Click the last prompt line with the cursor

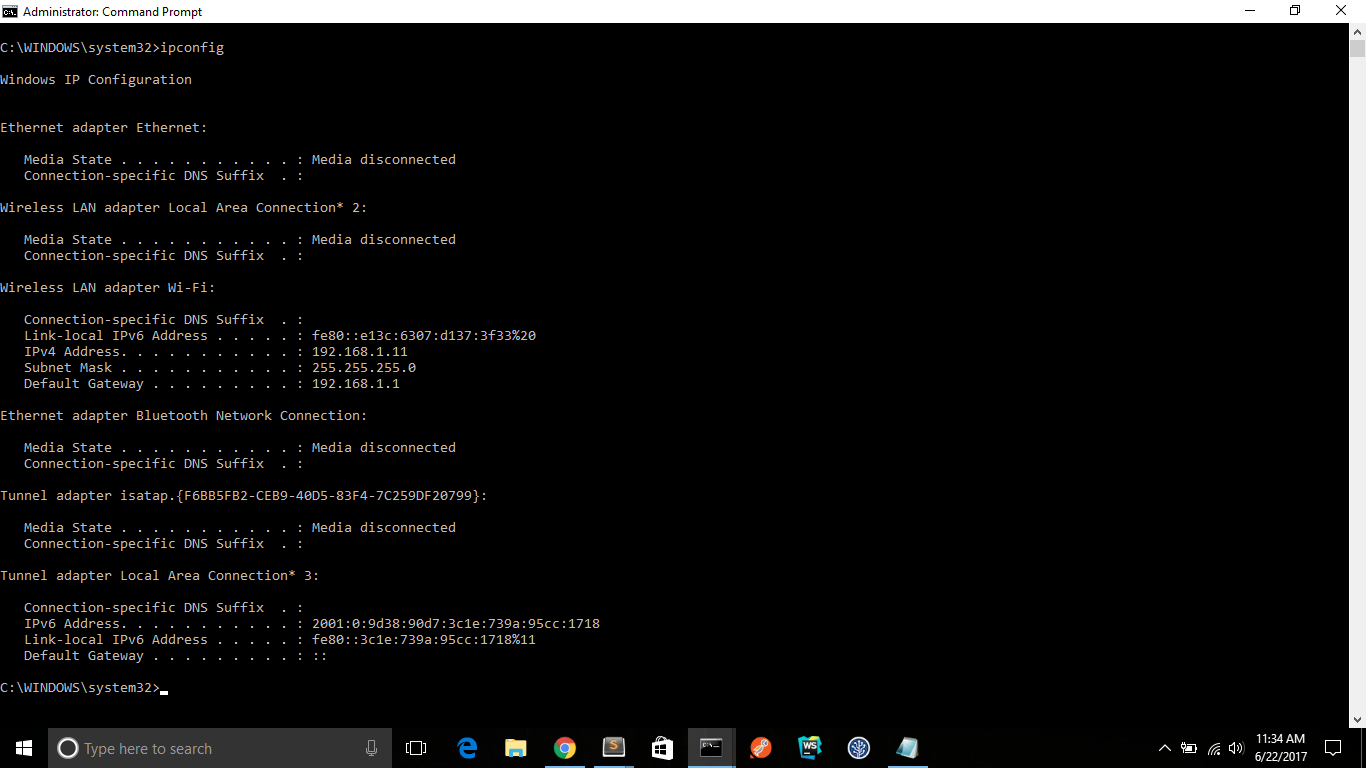click(x=84, y=688)
